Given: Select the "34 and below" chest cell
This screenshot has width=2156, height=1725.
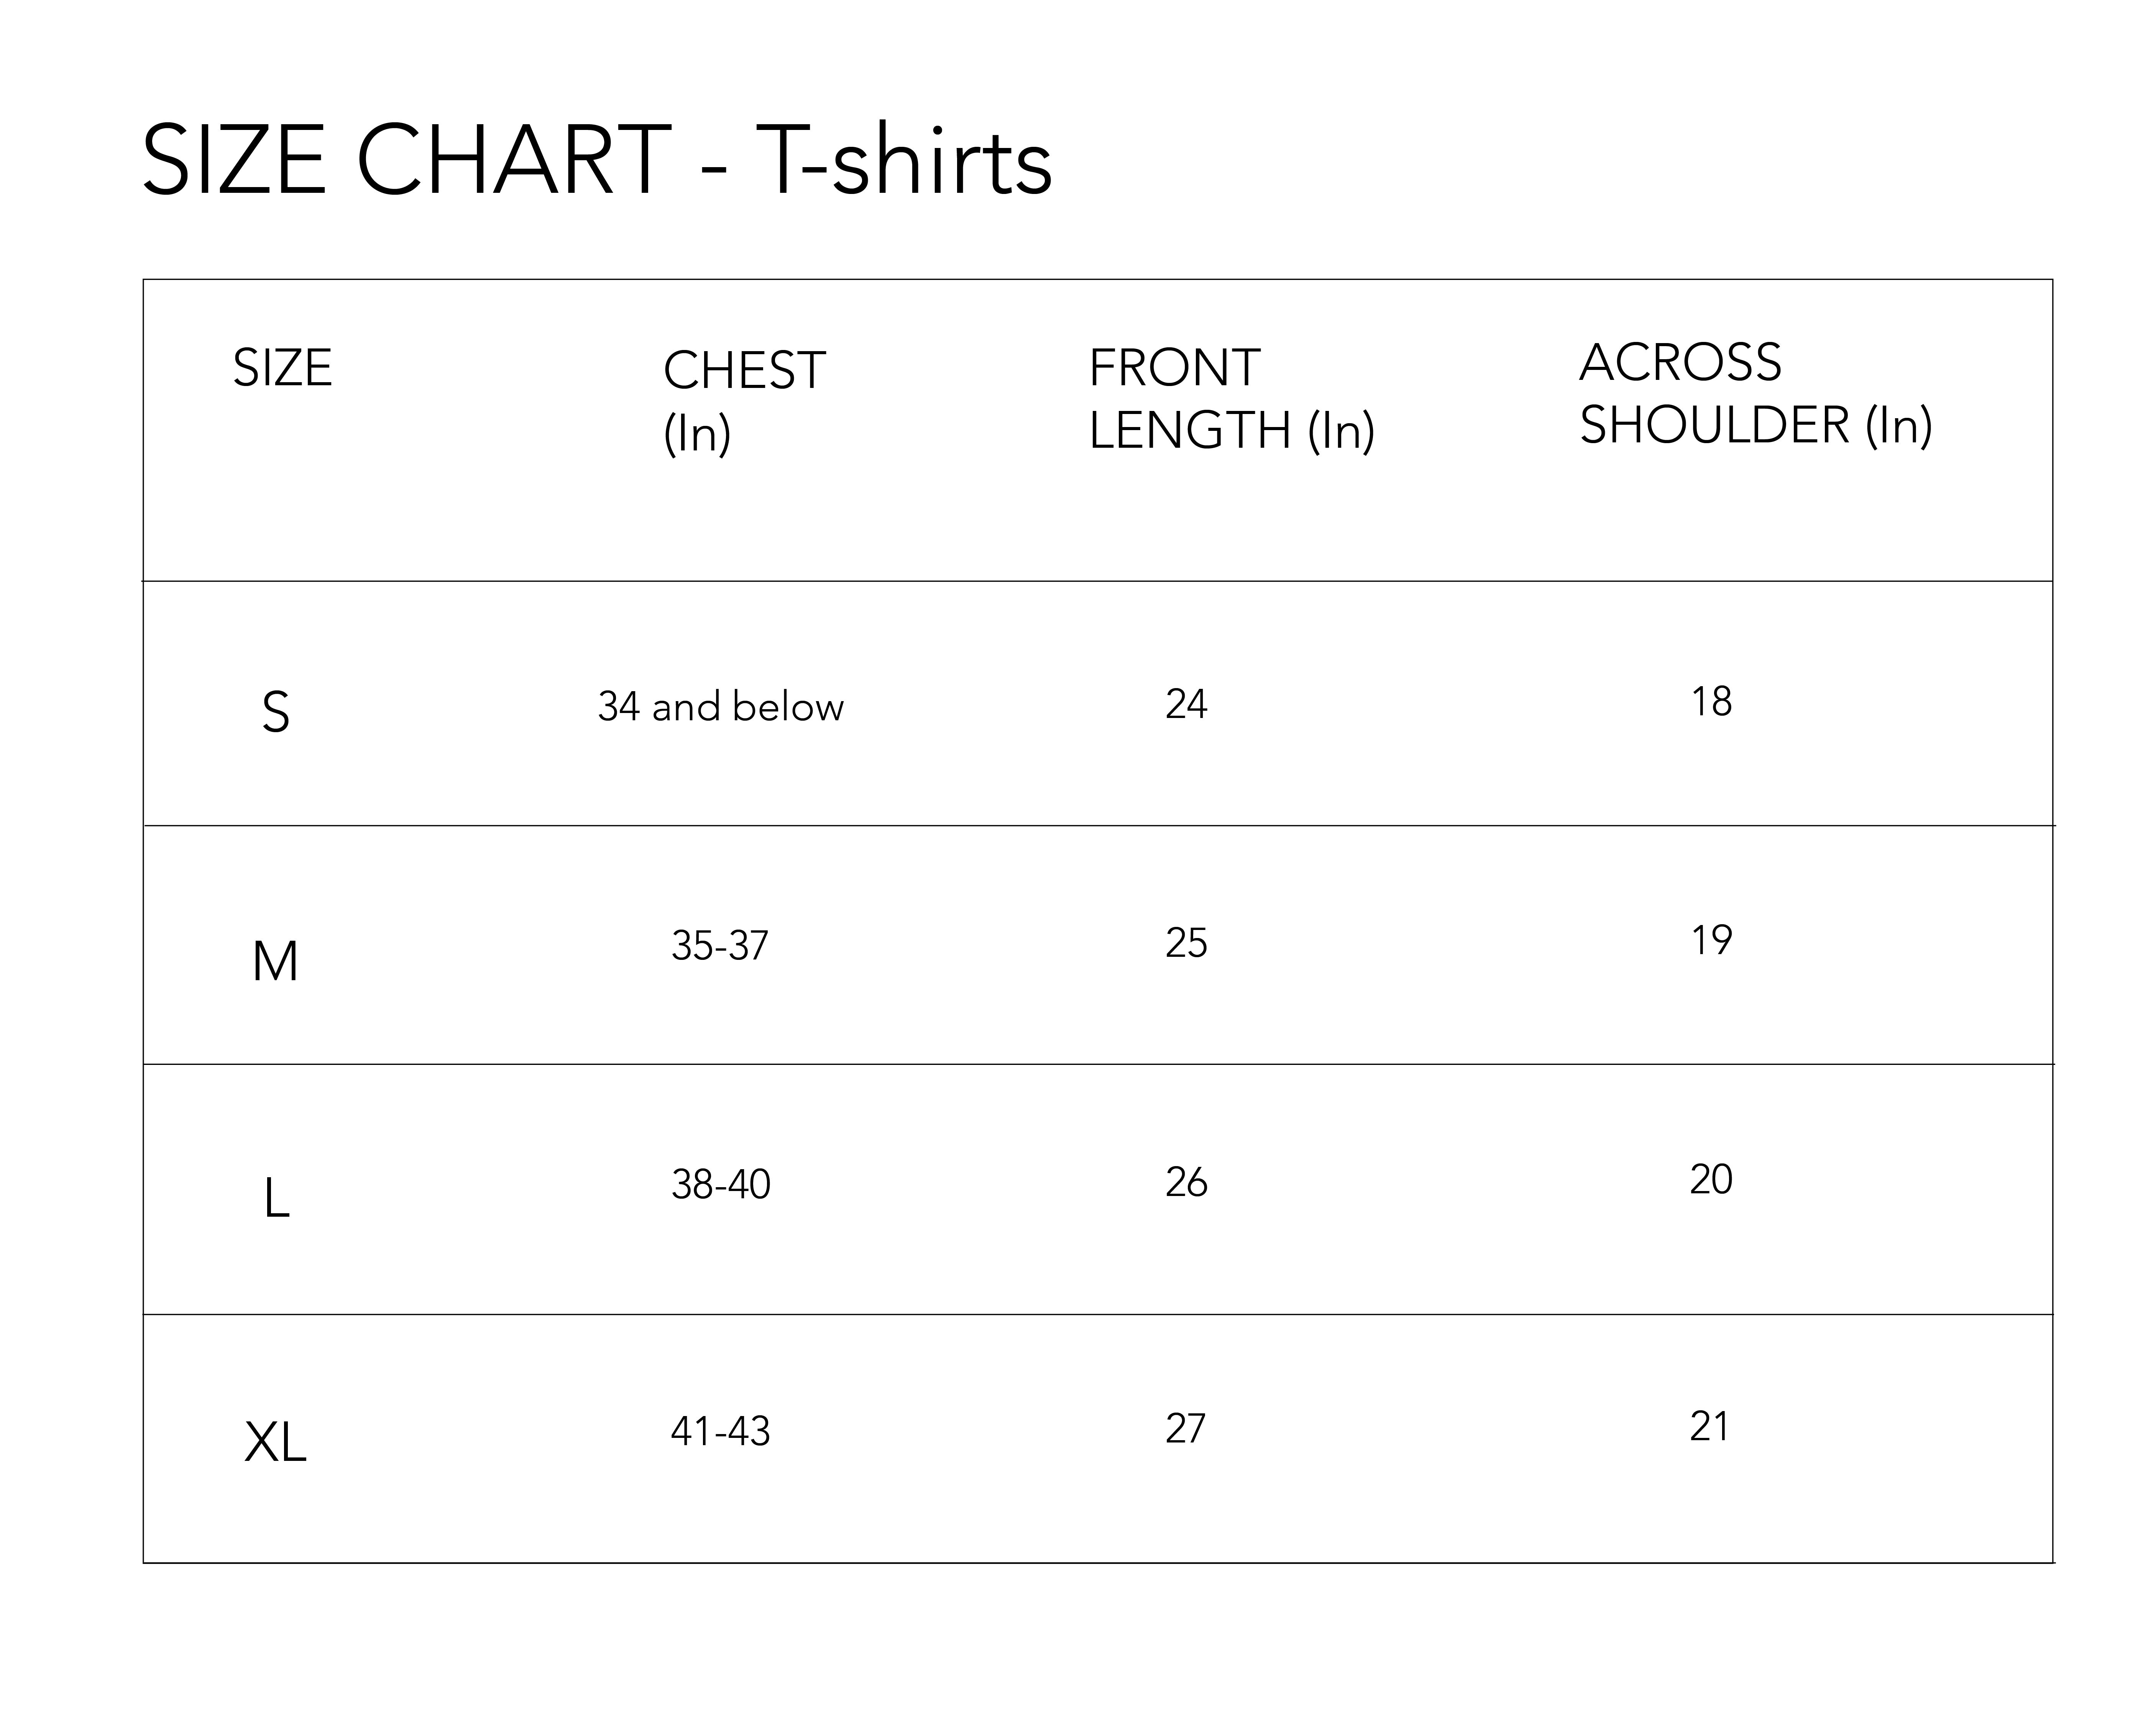Looking at the screenshot, I should tap(720, 707).
